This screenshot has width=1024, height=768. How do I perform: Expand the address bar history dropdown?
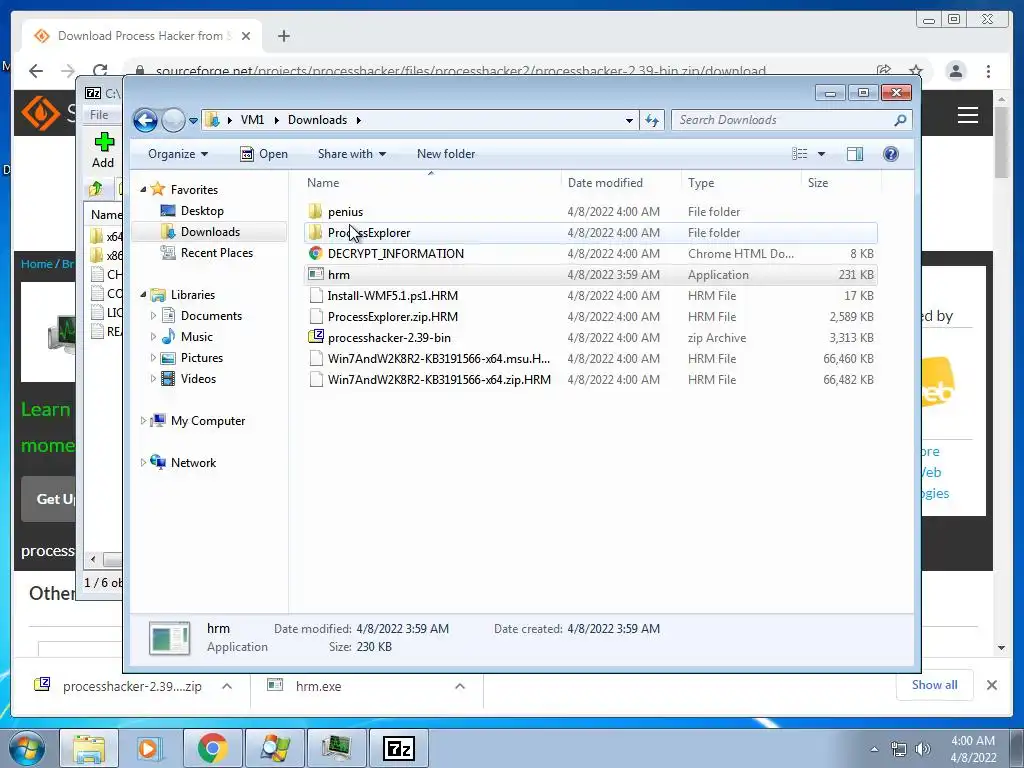tap(629, 120)
